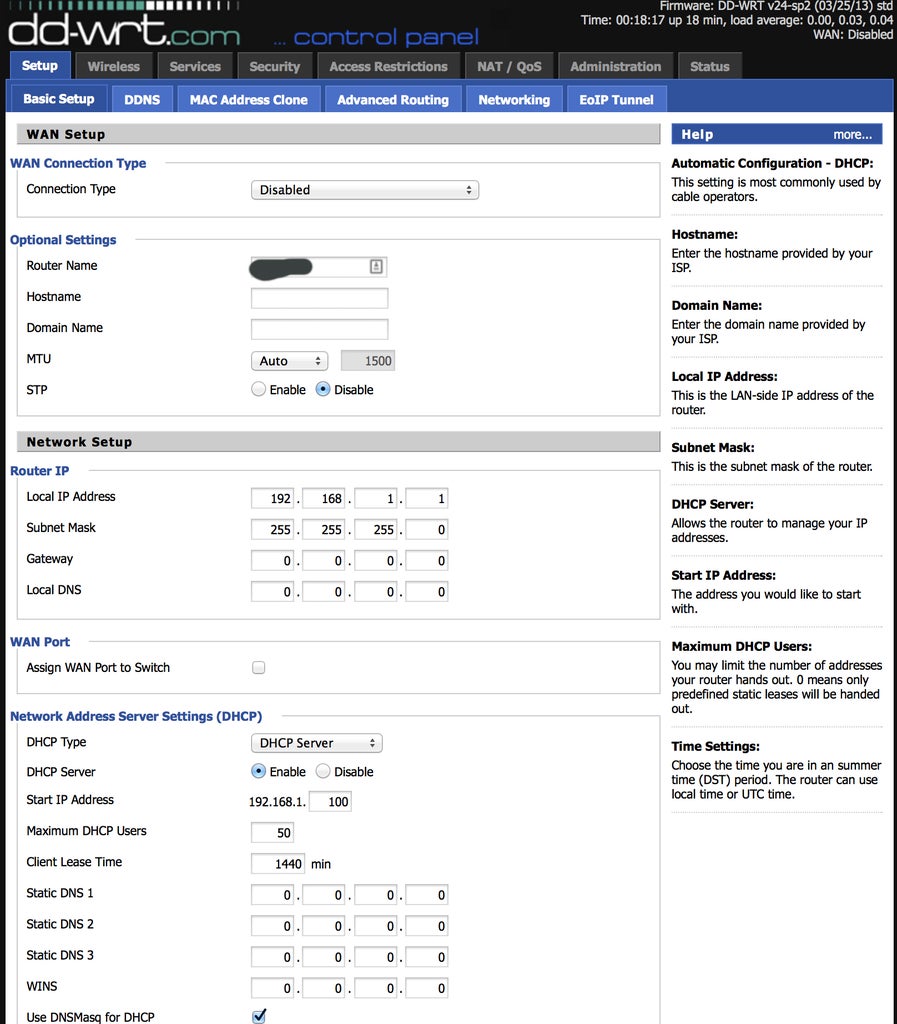Open the Administration tab
Viewport: 897px width, 1024px height.
click(615, 66)
